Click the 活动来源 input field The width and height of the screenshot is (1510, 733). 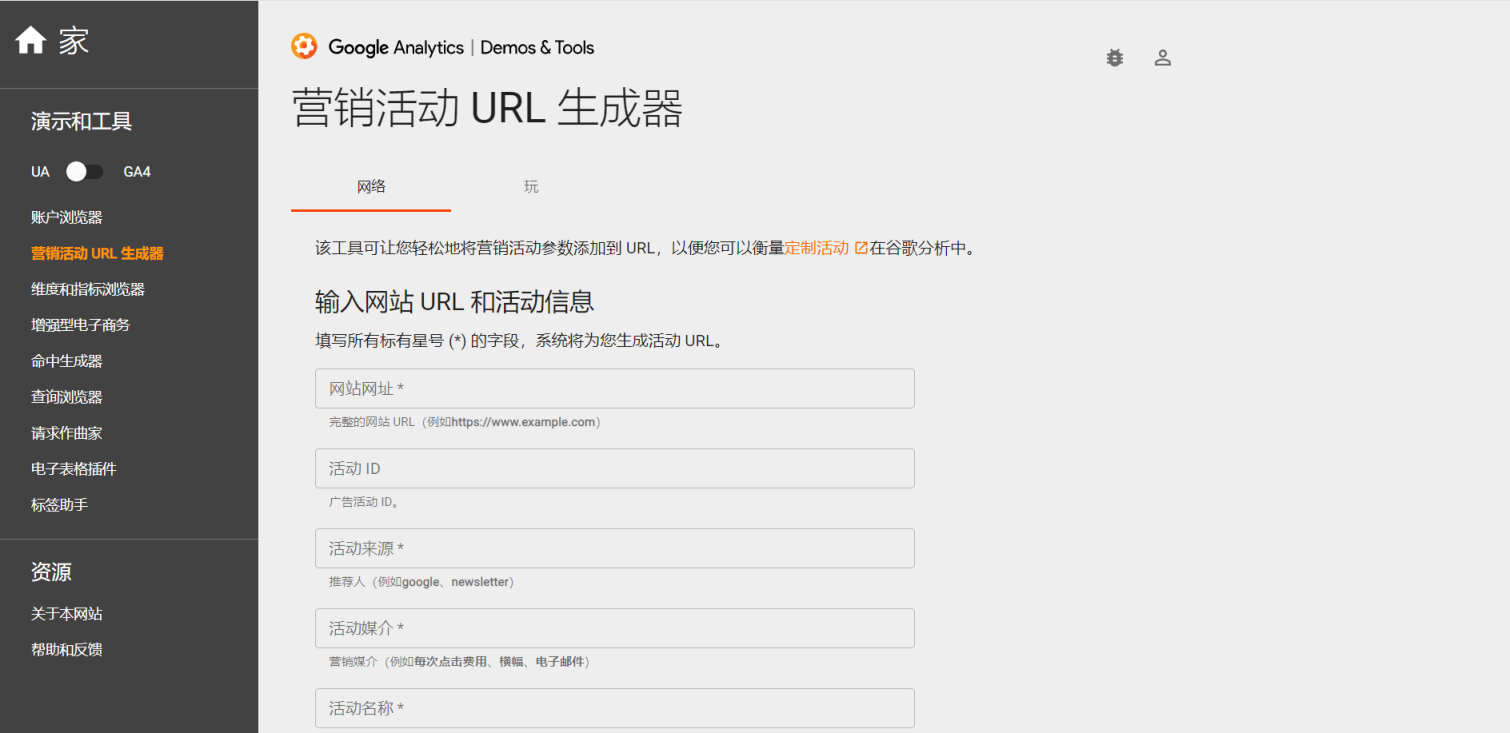[614, 548]
